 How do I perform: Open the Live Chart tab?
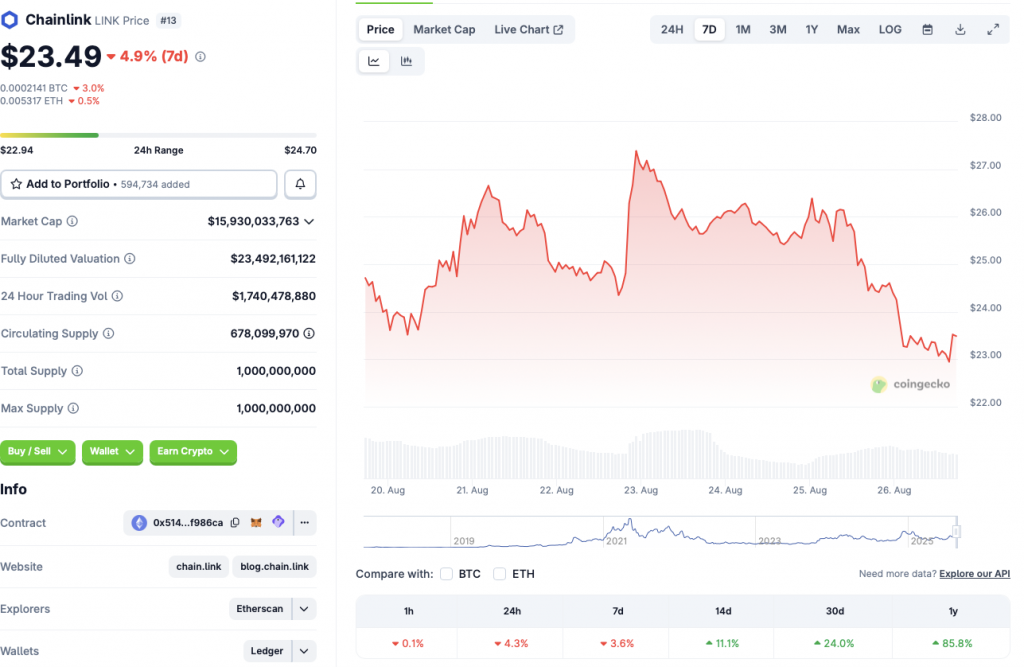click(x=529, y=29)
